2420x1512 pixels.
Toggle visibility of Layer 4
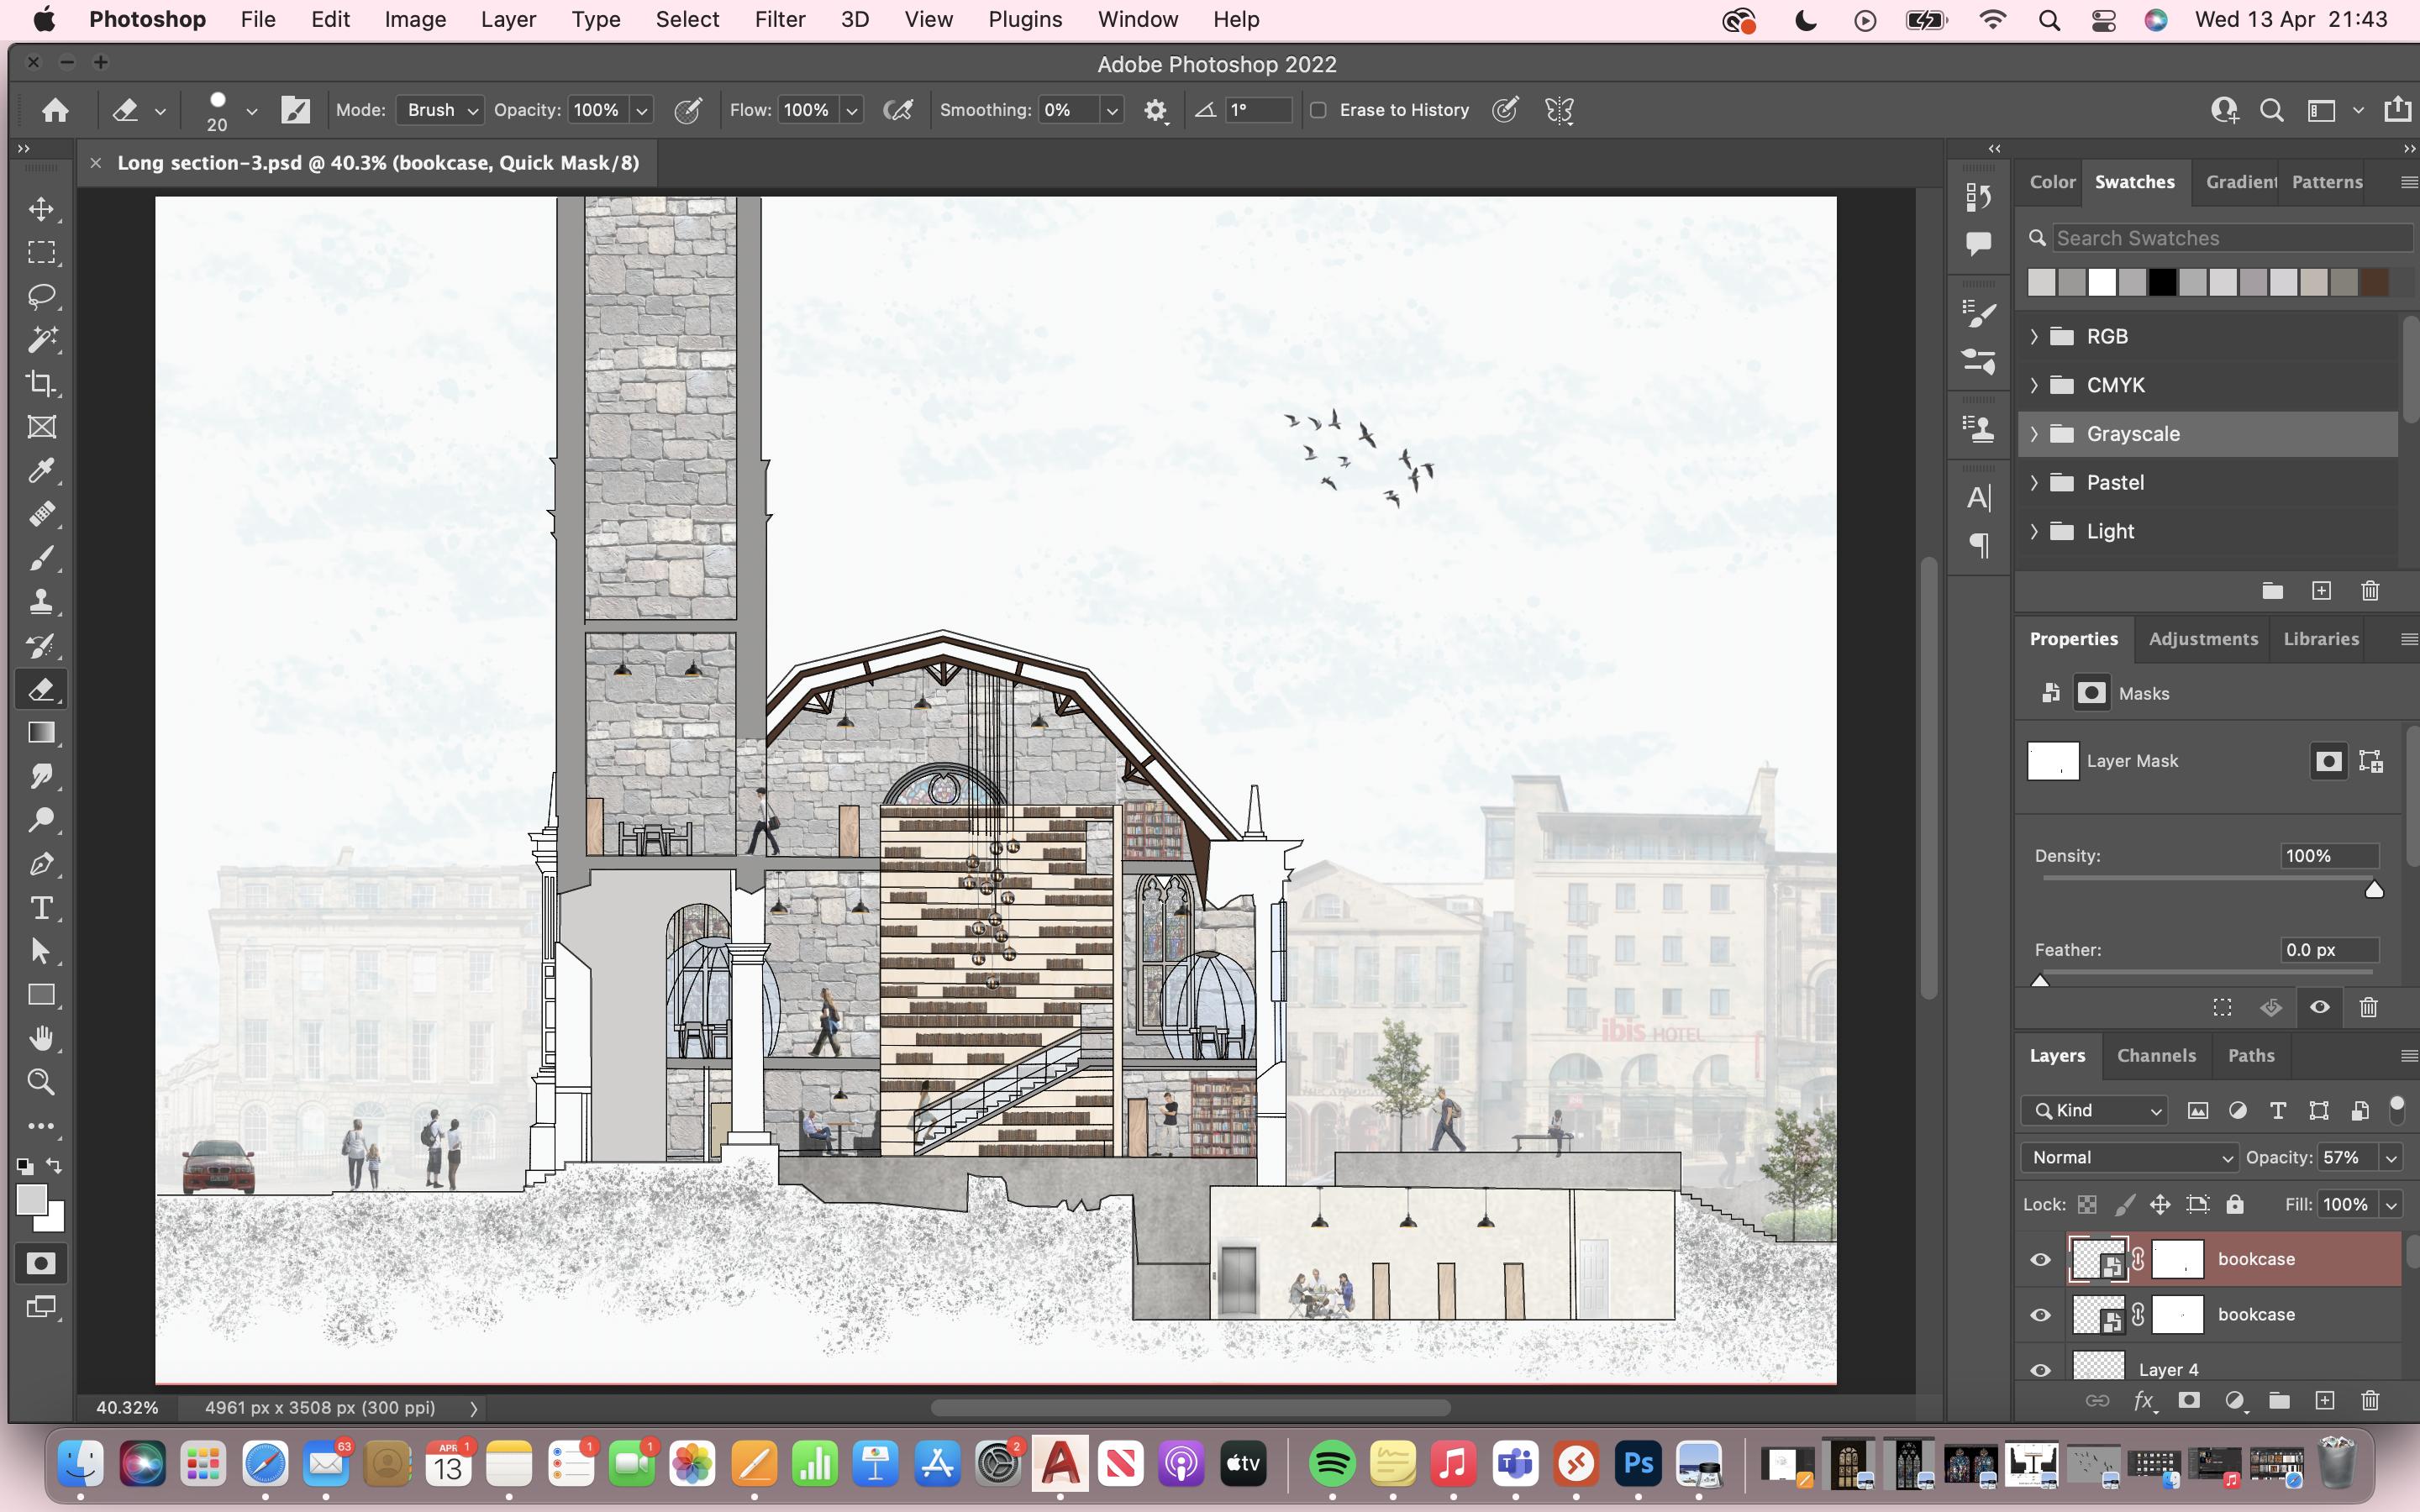coord(2040,1369)
